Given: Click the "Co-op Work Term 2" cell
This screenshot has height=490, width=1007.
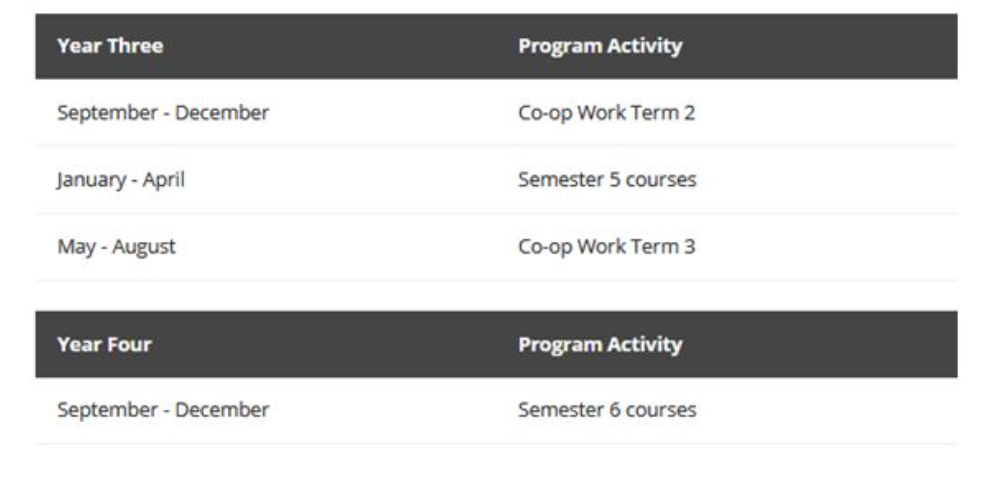Looking at the screenshot, I should coord(606,113).
